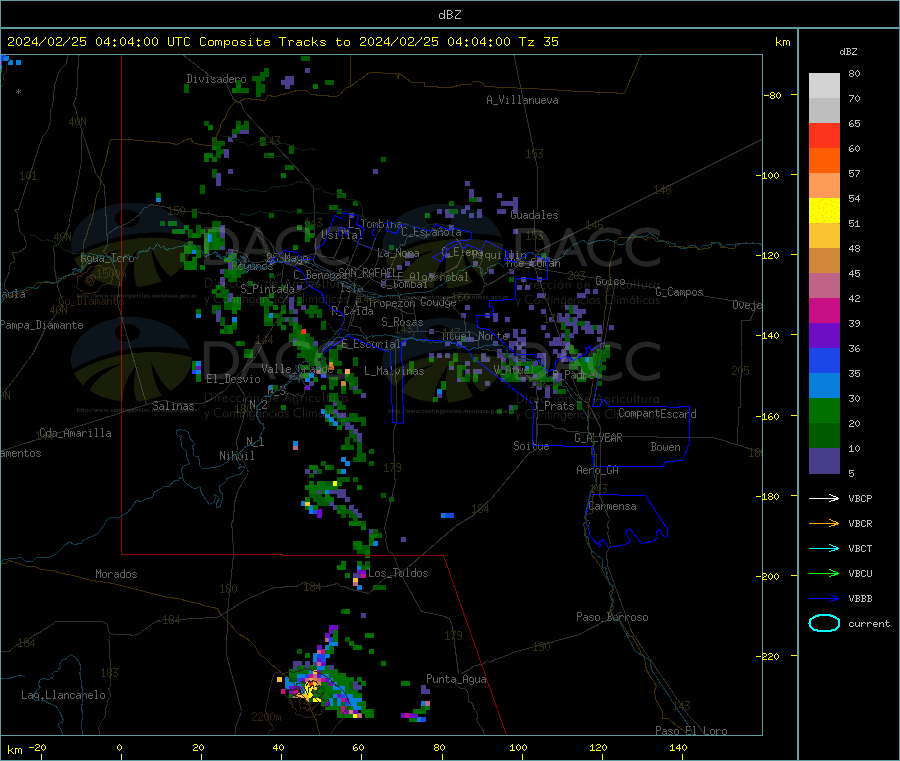Image resolution: width=900 pixels, height=761 pixels.
Task: Click the S_Pintada place label
Action: point(267,289)
